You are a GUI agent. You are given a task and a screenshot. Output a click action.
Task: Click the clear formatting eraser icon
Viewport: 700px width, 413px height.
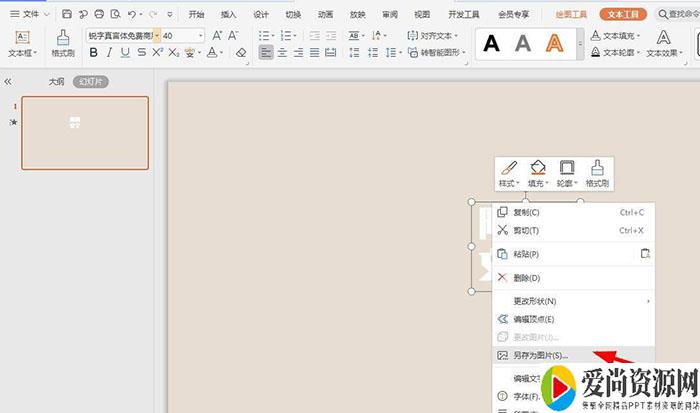pos(240,52)
